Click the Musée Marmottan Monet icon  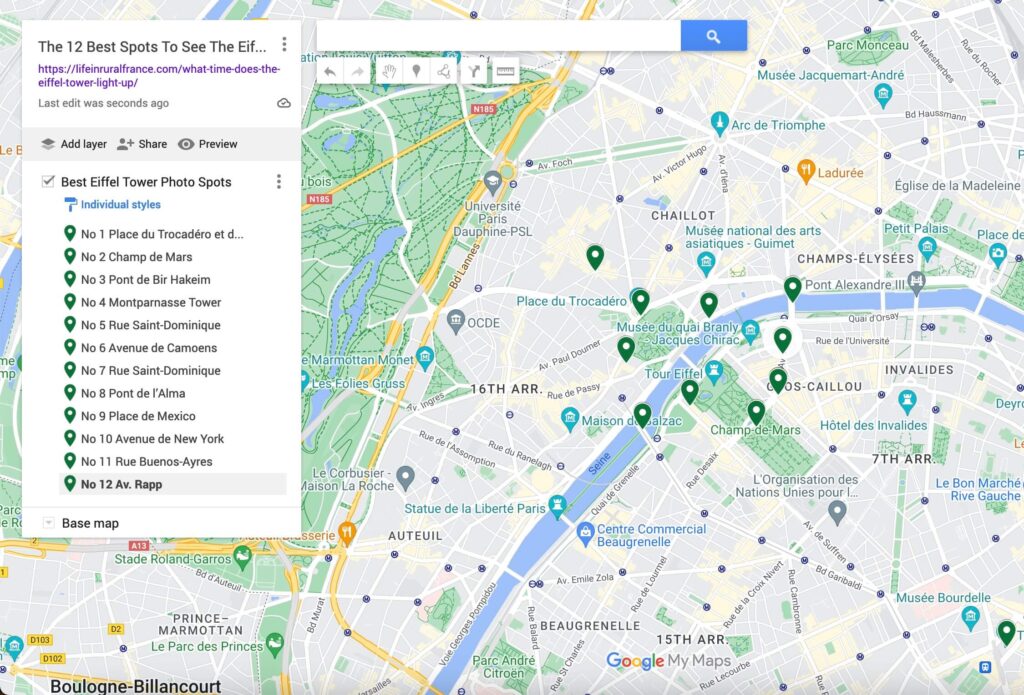coord(425,358)
